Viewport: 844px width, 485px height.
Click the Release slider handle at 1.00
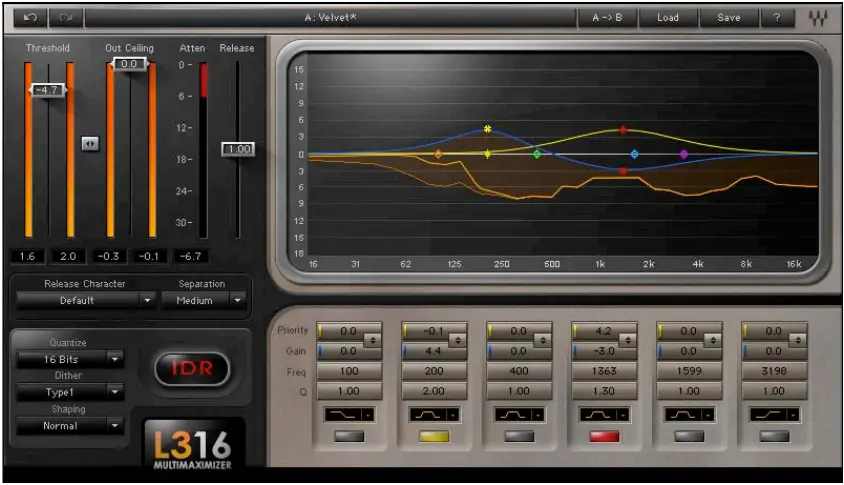point(238,149)
